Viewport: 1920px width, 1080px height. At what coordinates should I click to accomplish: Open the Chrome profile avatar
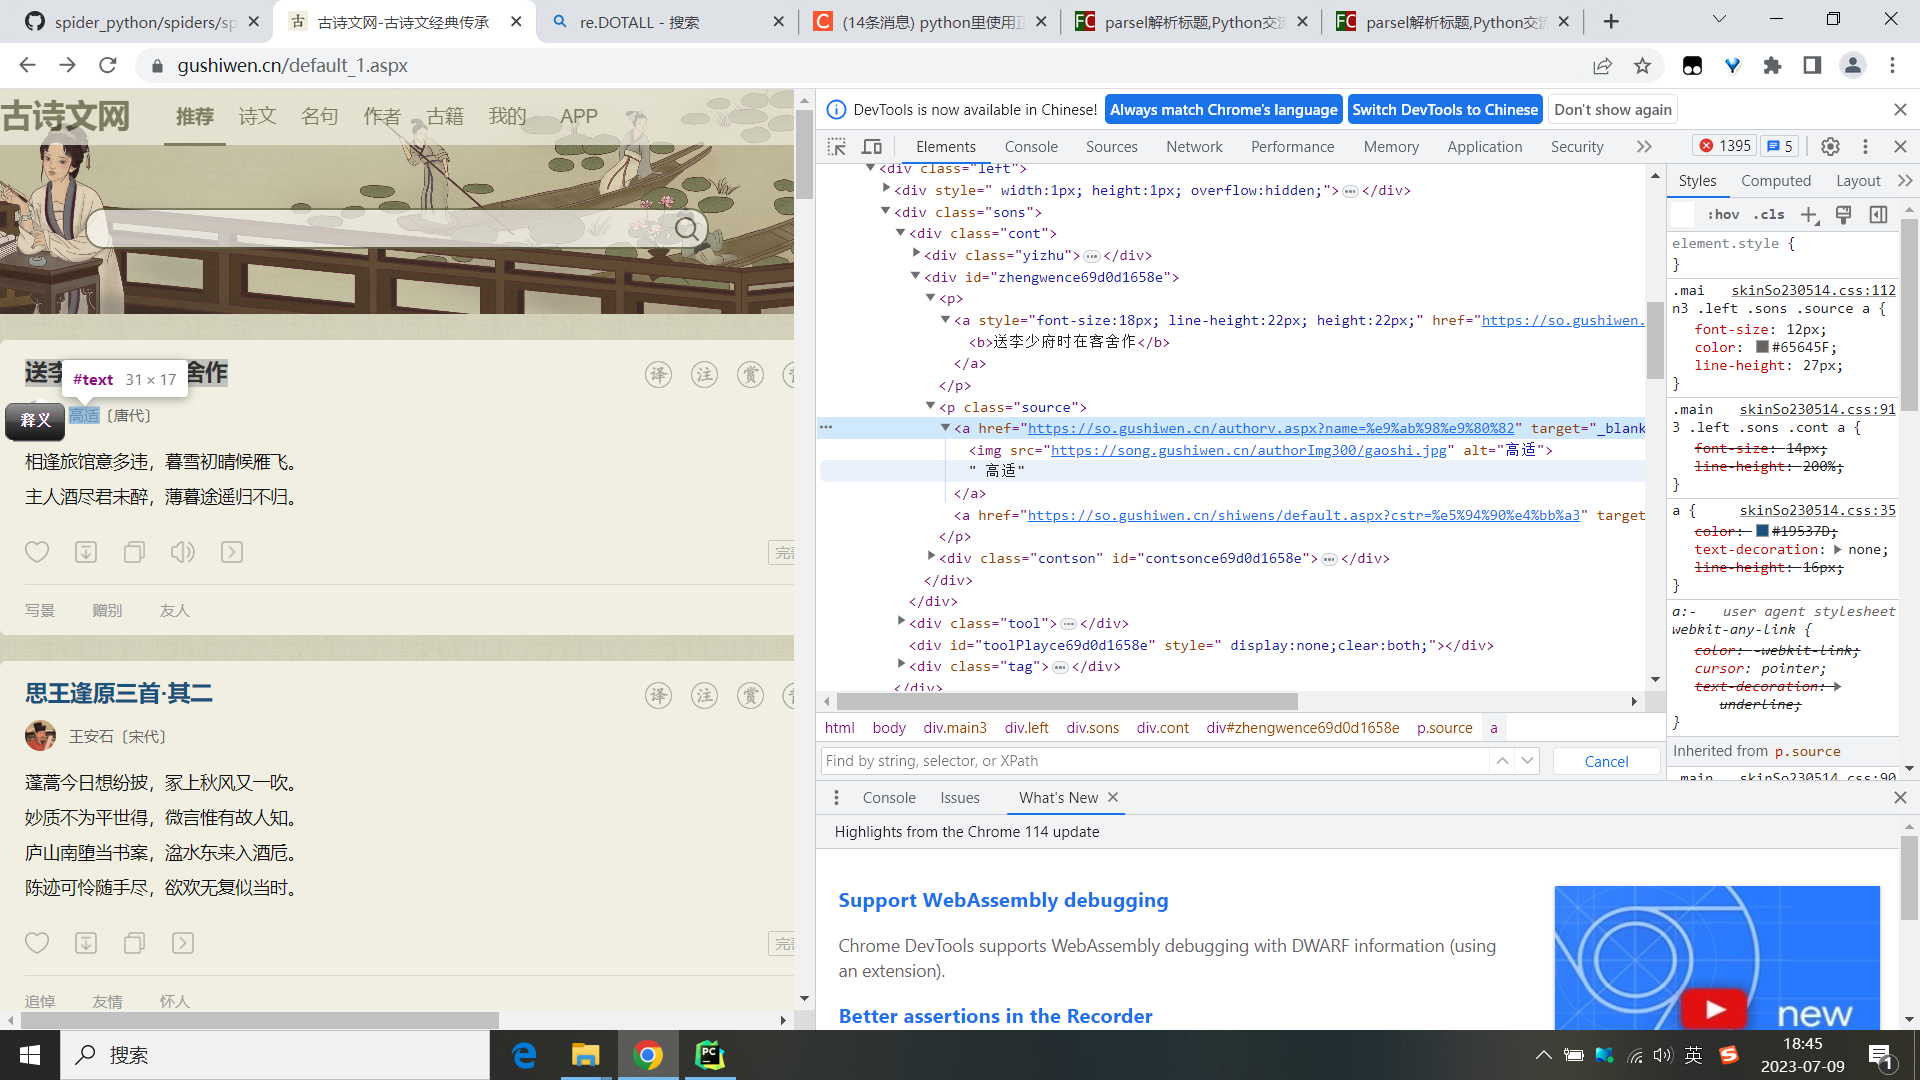(1853, 66)
